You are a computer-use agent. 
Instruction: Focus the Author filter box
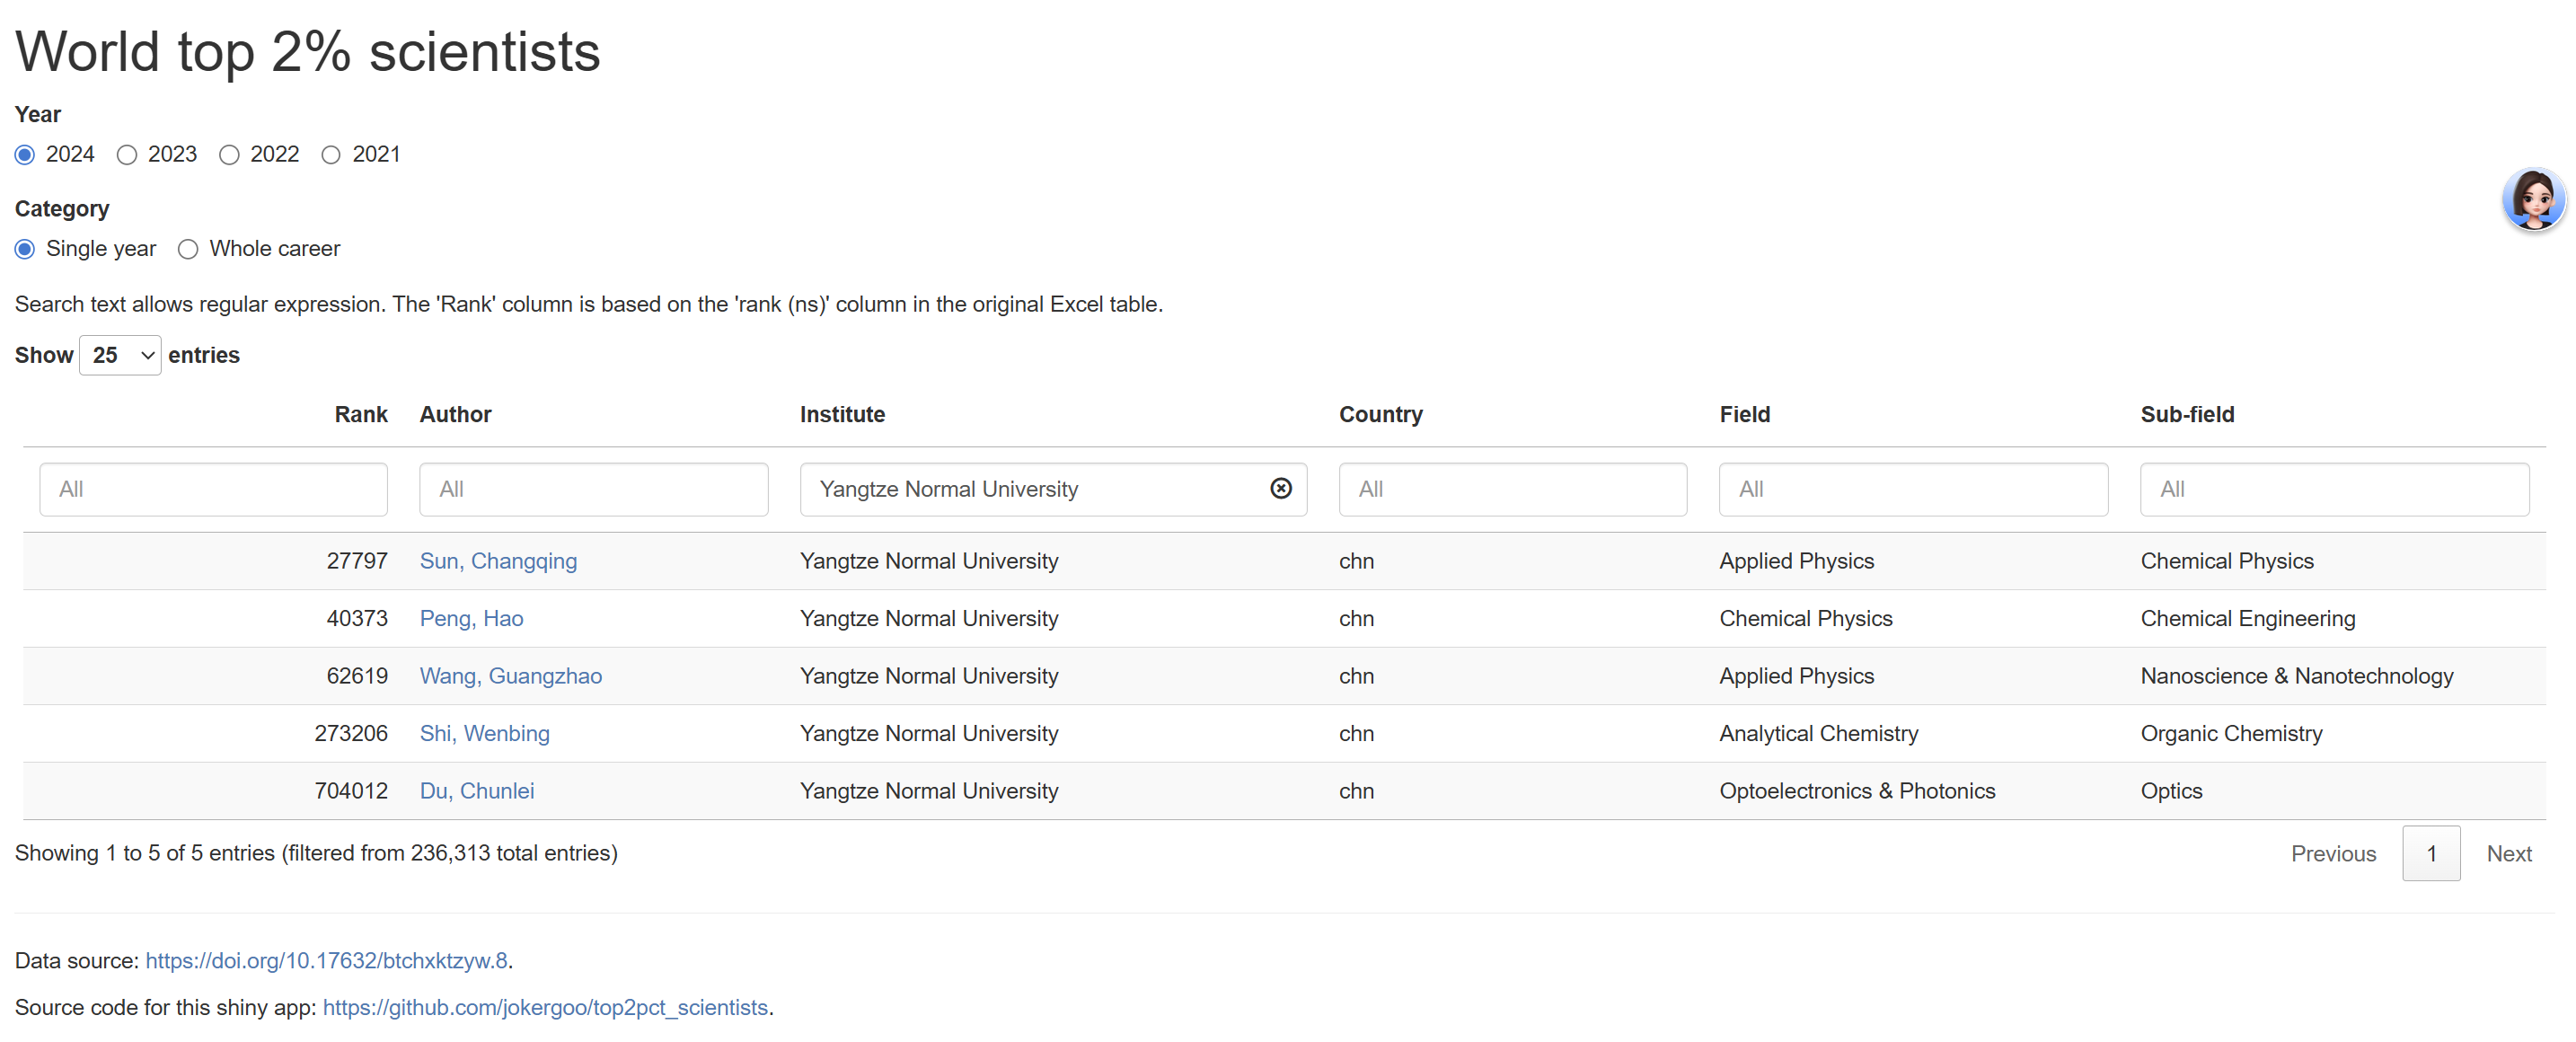(593, 489)
